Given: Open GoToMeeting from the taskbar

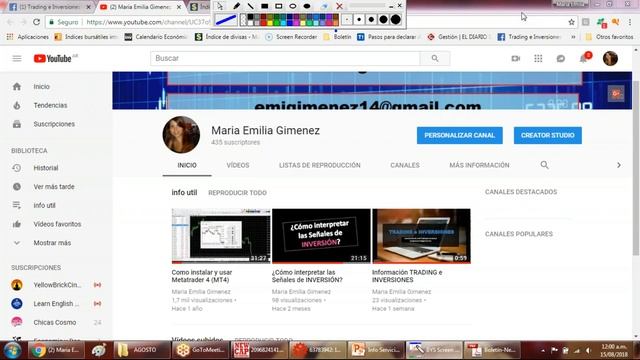Looking at the screenshot, I should click(x=201, y=350).
